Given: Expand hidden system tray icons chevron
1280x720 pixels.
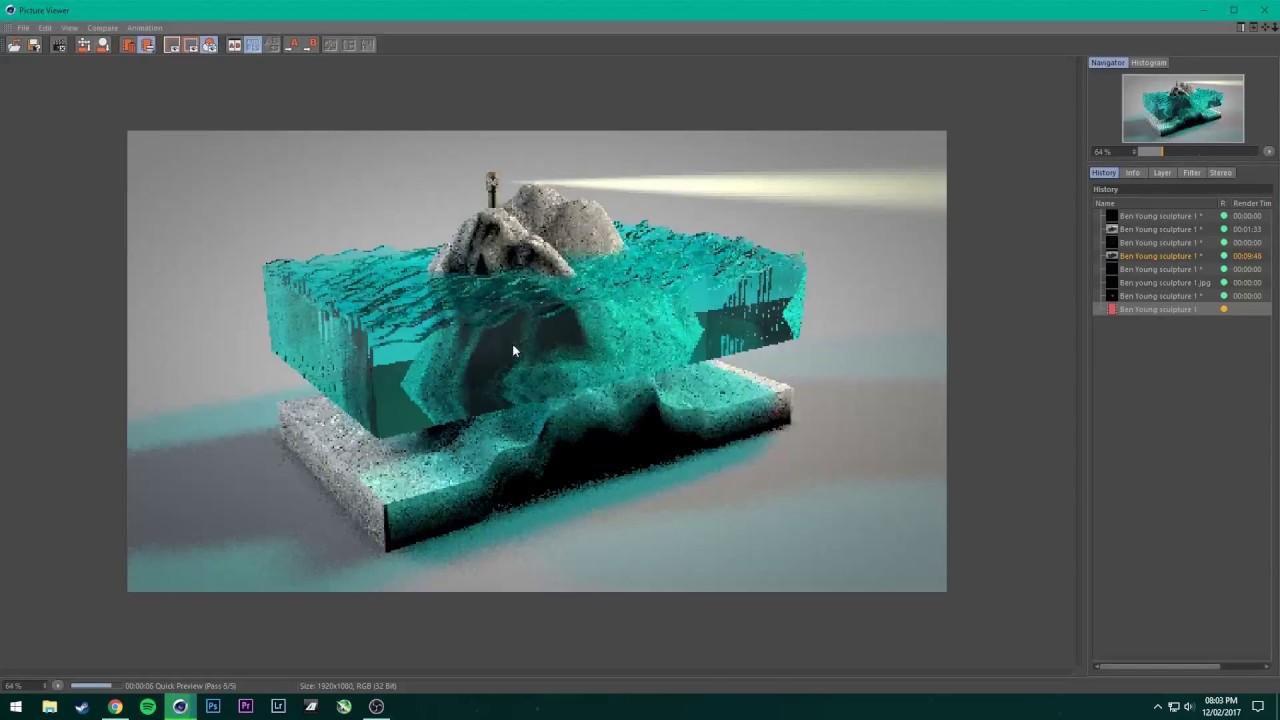Looking at the screenshot, I should click(x=1158, y=707).
